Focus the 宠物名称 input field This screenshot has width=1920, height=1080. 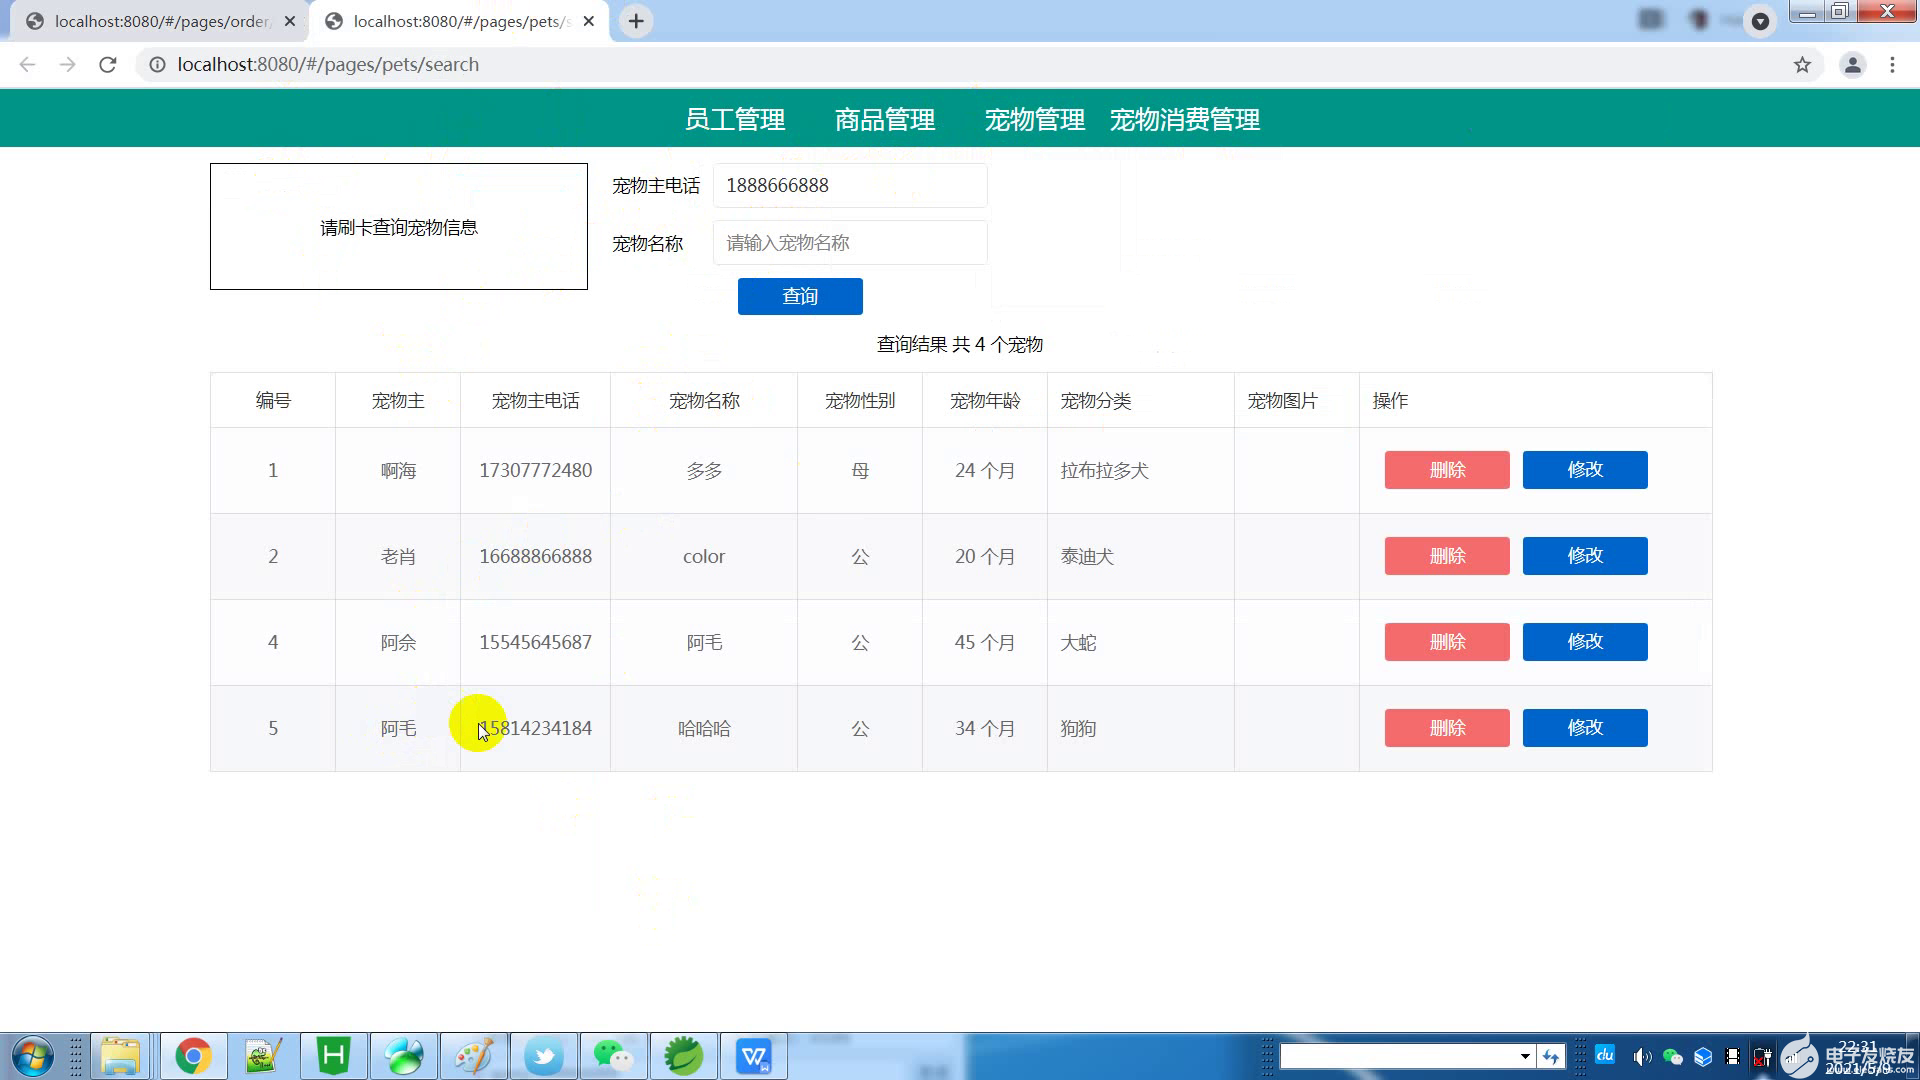850,243
